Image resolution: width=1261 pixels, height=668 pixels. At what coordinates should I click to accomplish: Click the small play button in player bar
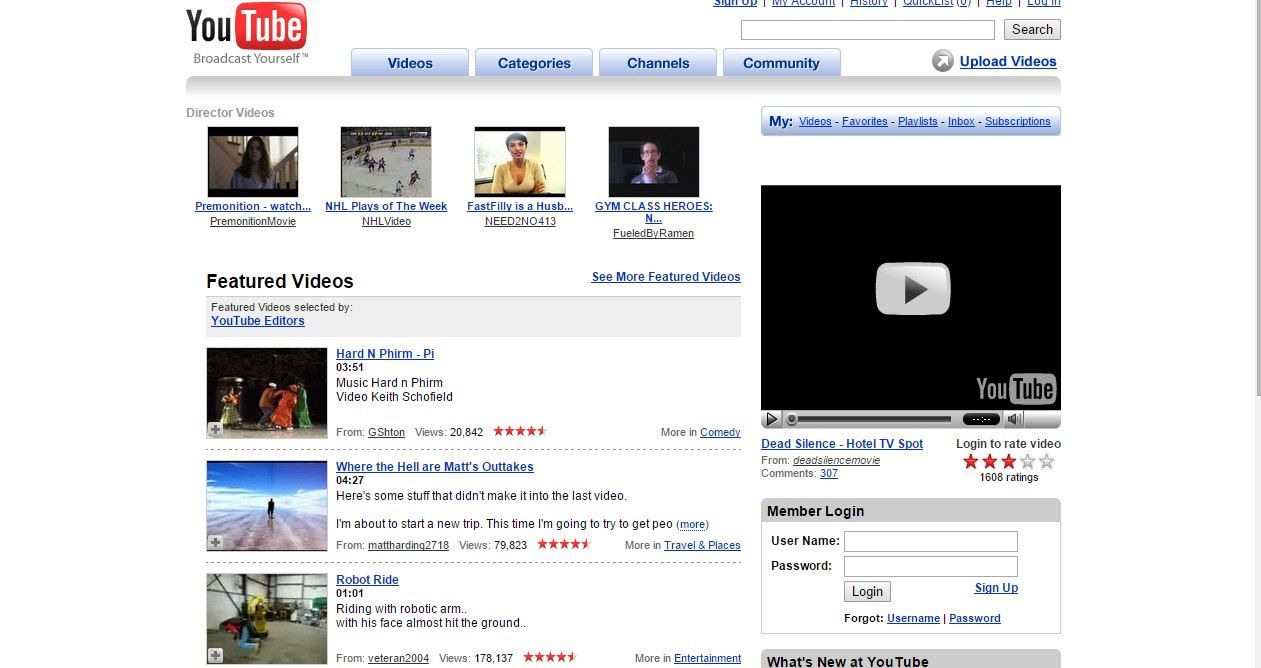pyautogui.click(x=771, y=419)
